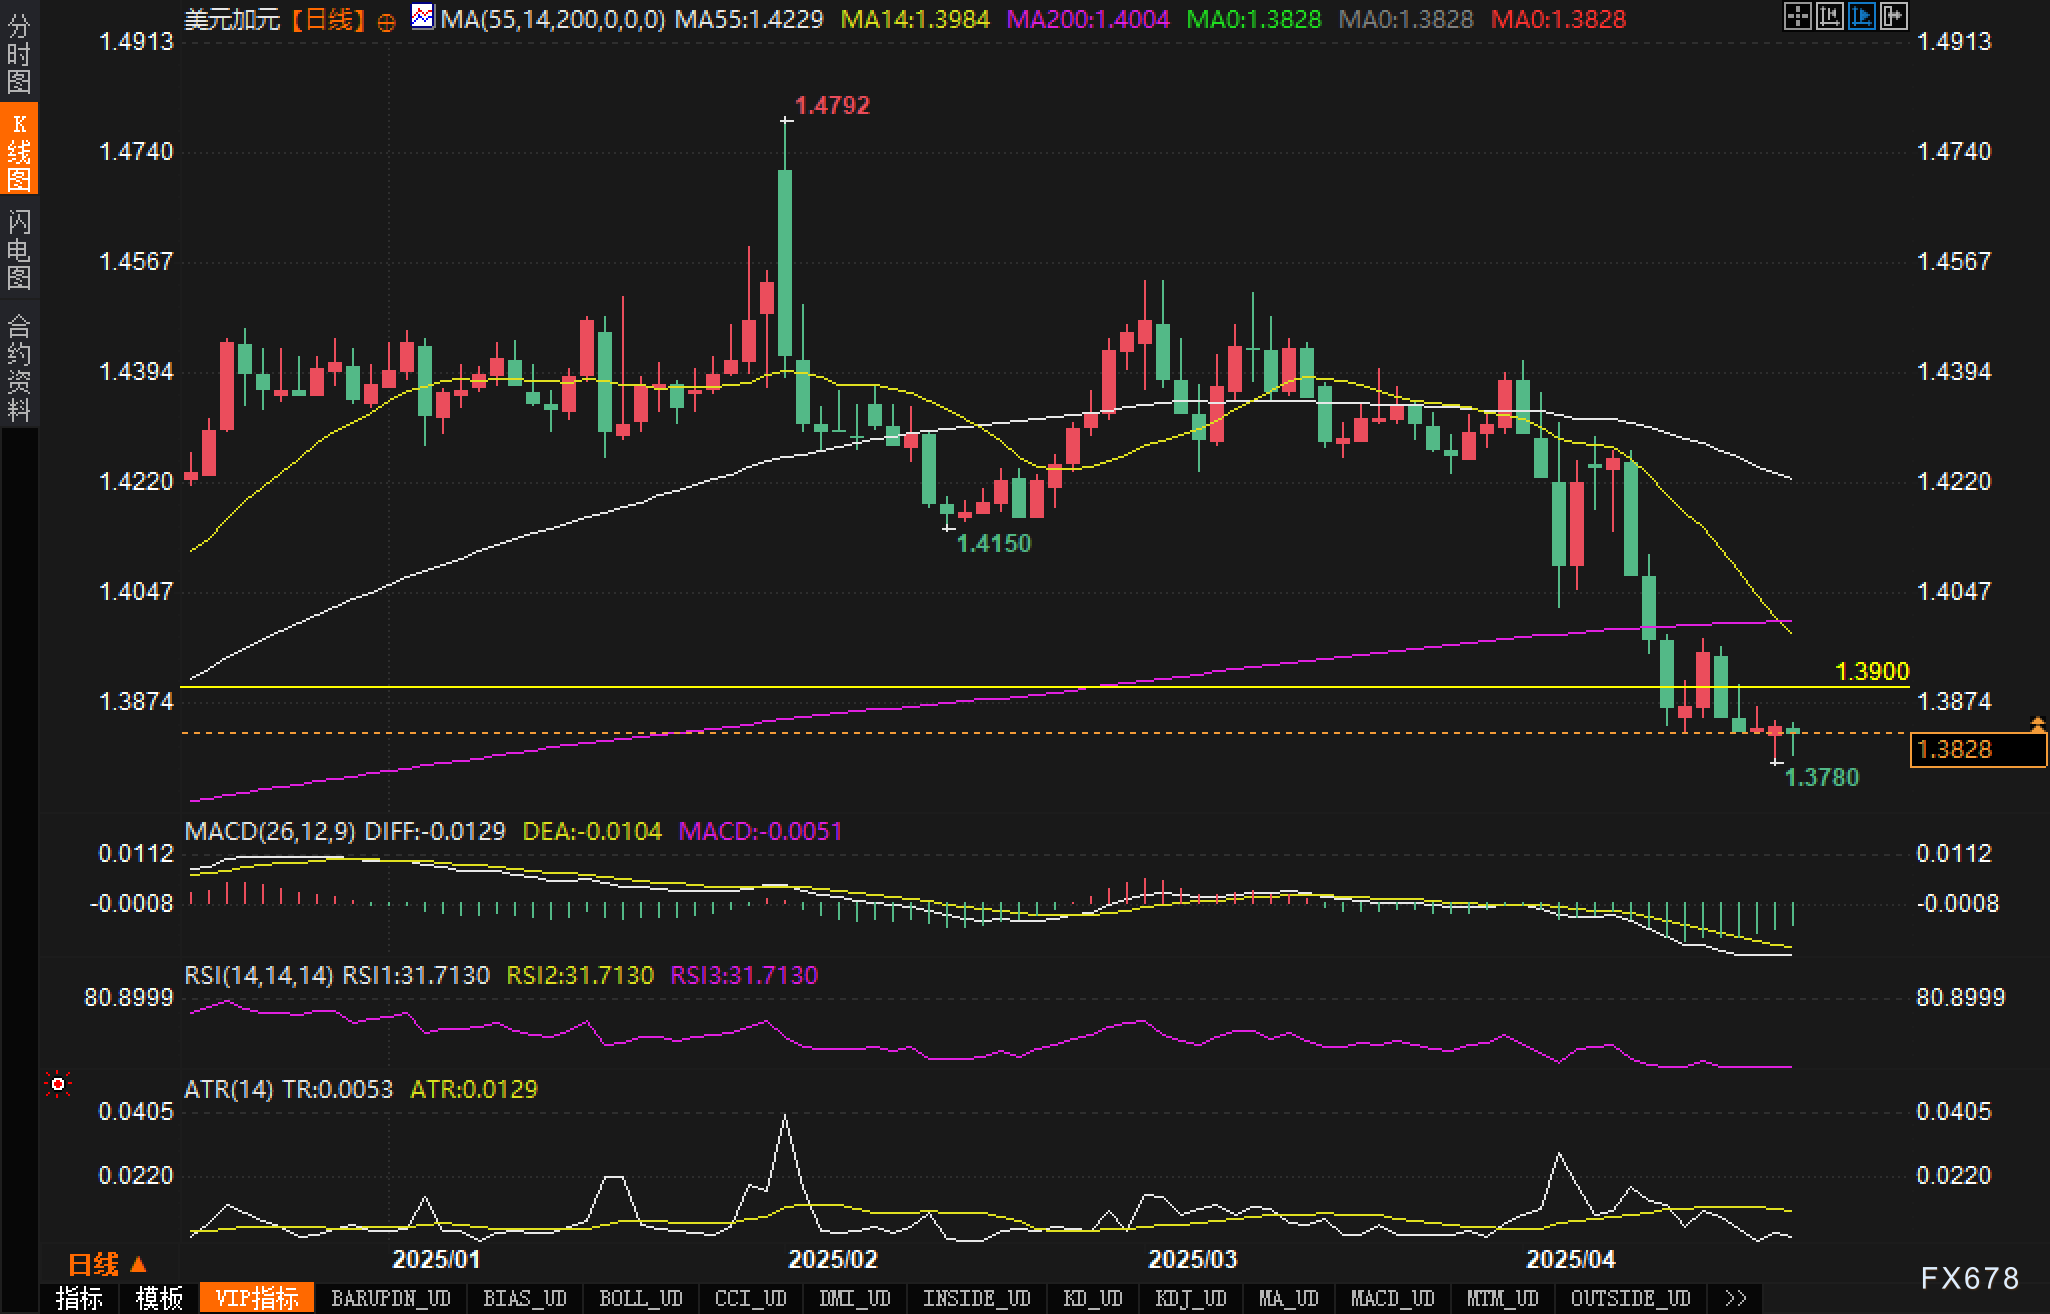
Task: Open 合约资料 panel from sidebar
Action: point(18,367)
